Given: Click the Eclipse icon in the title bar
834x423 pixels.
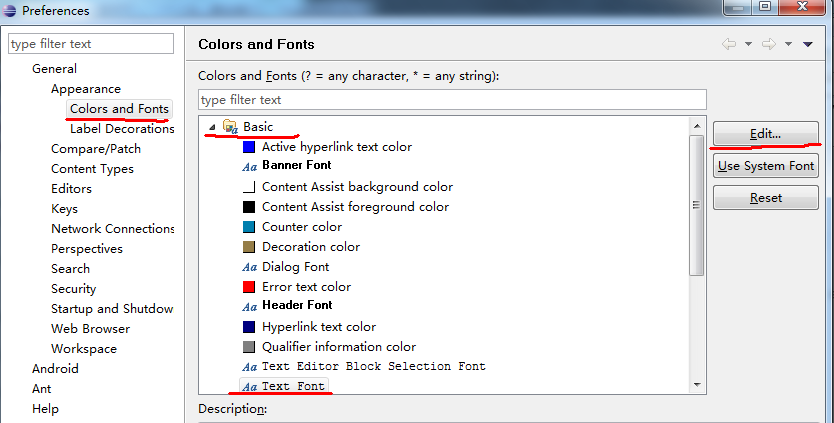Looking at the screenshot, I should coord(11,11).
